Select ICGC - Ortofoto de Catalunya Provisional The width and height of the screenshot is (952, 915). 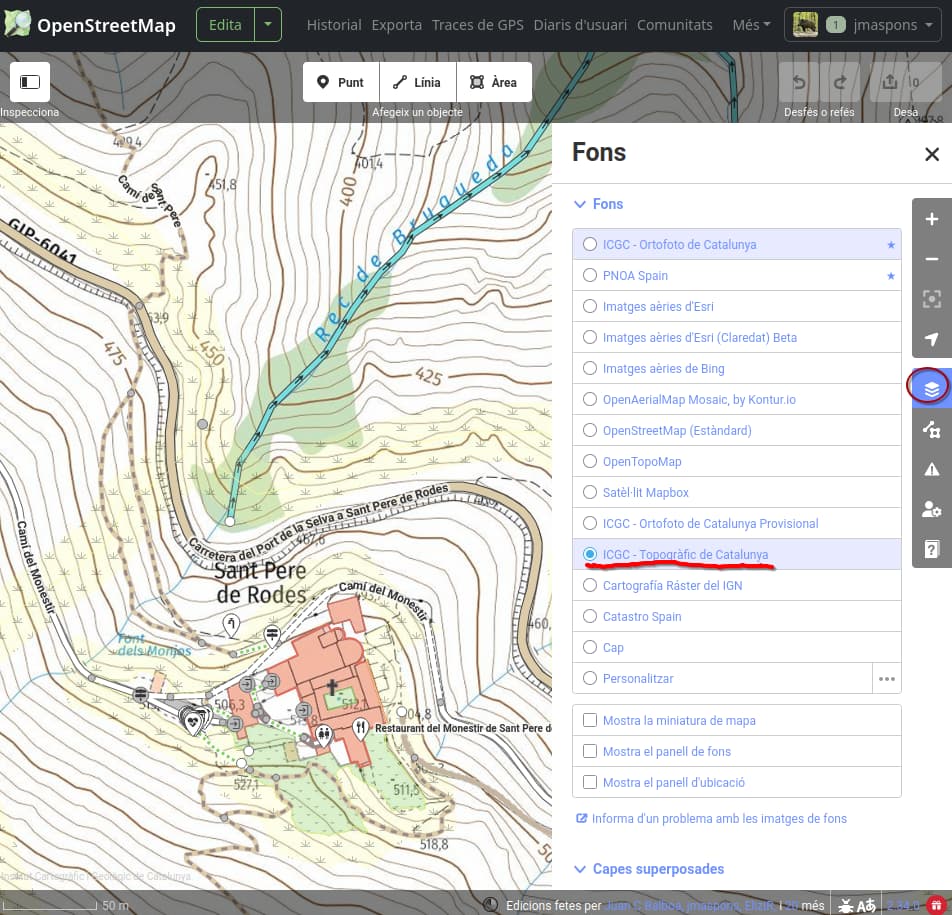736,523
